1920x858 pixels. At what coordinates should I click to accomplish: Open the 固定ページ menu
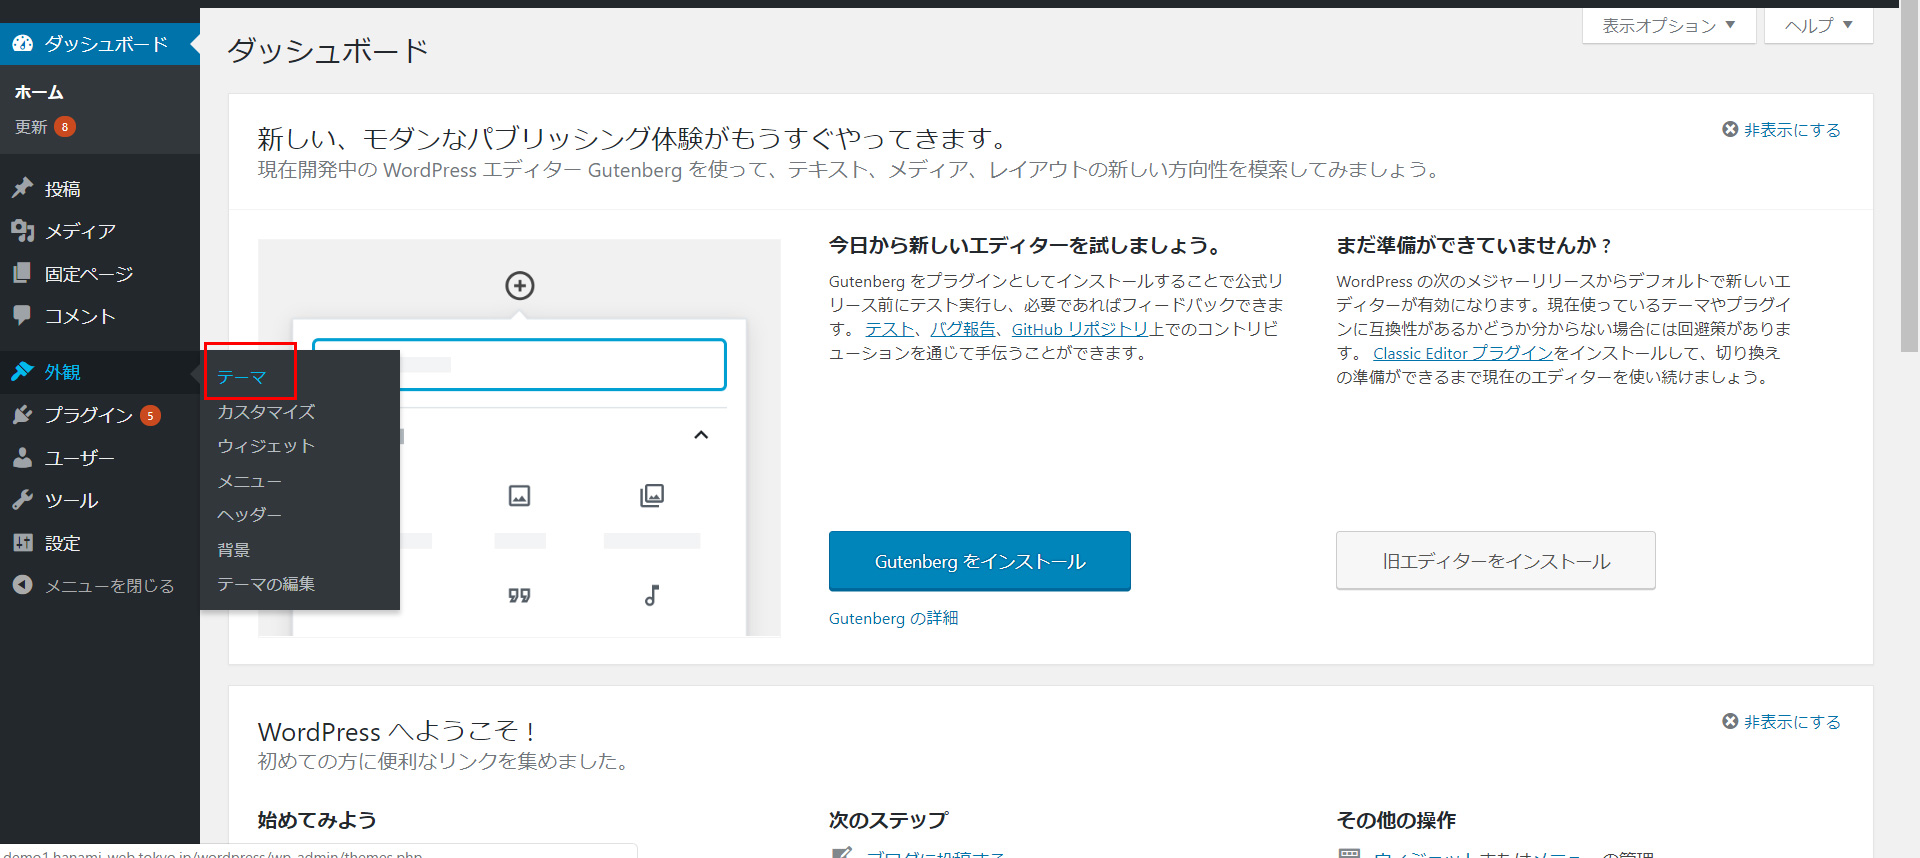[x=89, y=274]
